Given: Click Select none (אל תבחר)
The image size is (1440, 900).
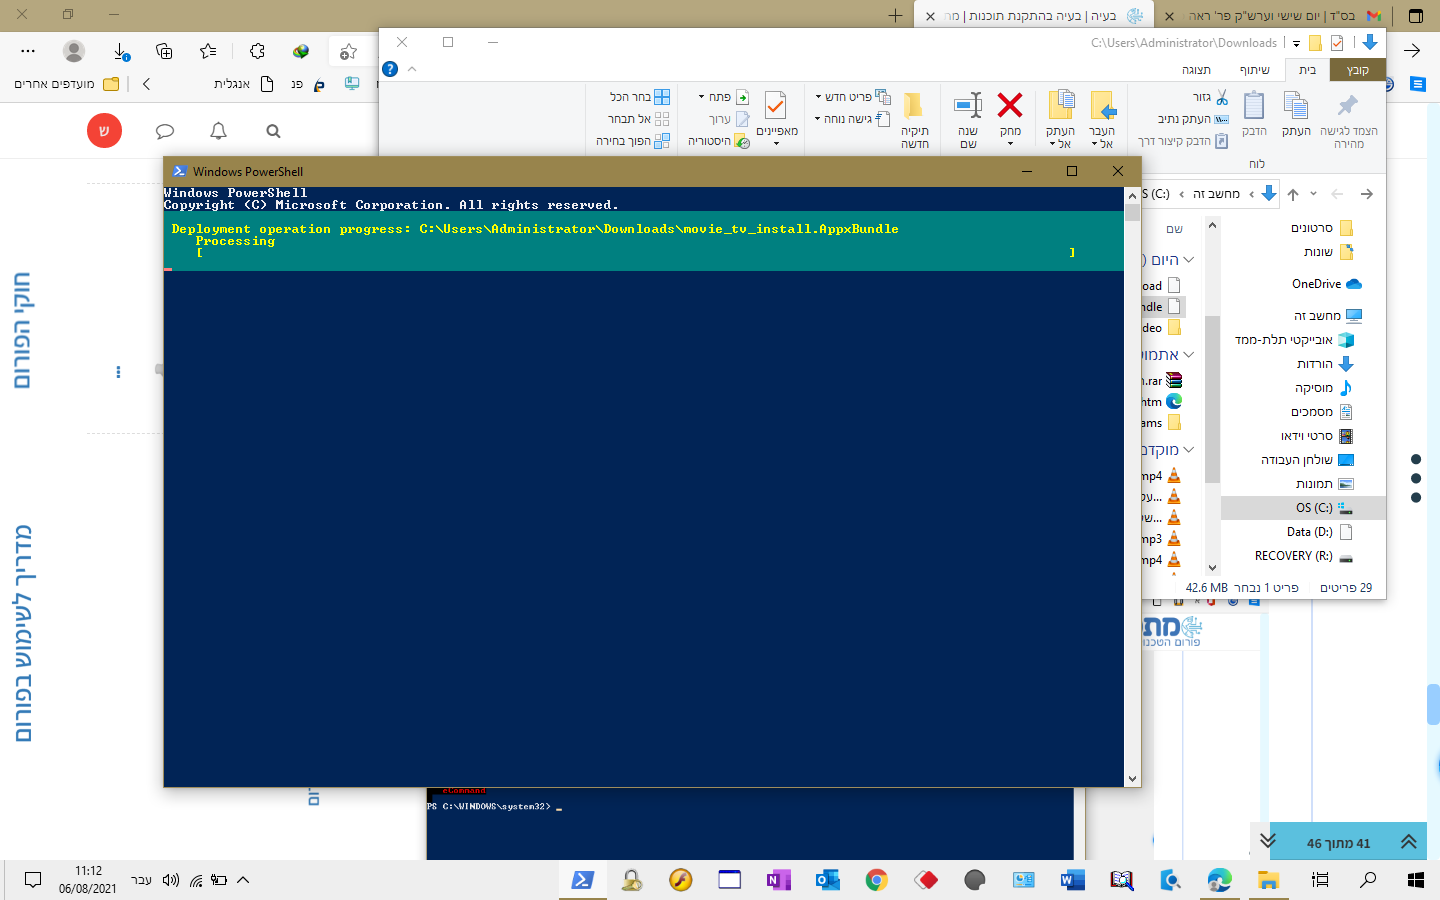Looking at the screenshot, I should click(x=638, y=119).
